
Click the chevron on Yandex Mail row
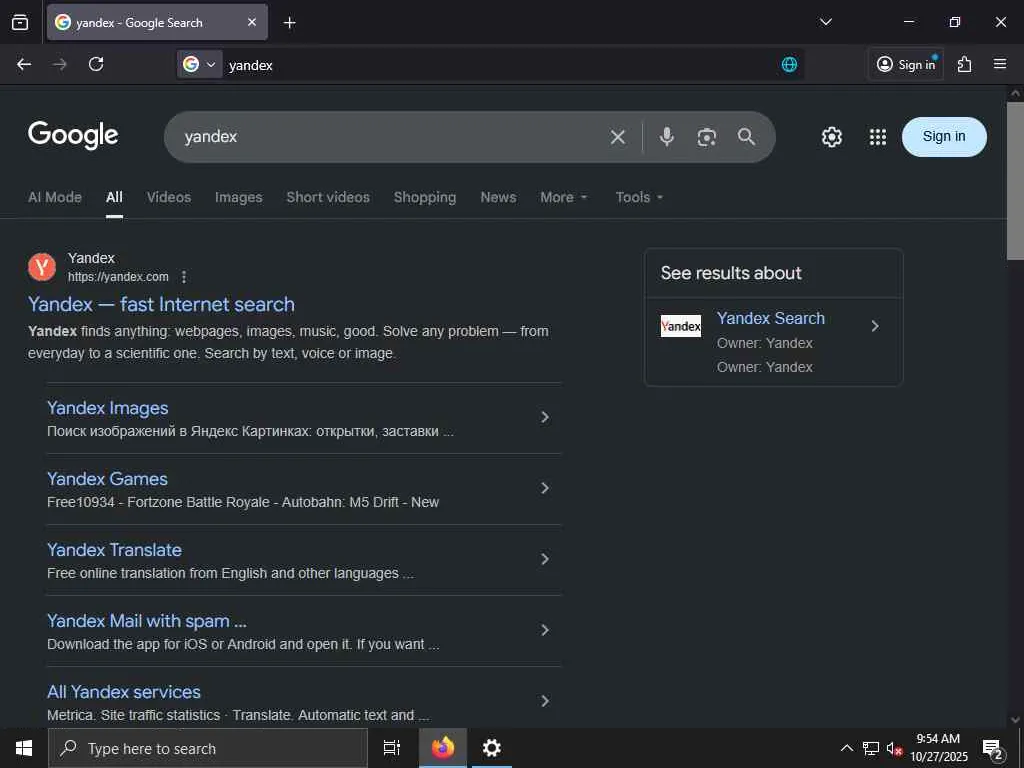click(545, 630)
